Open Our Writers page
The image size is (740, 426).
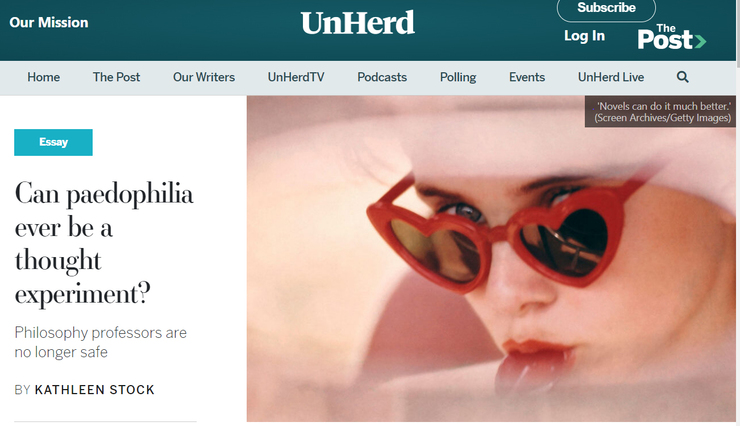pos(204,77)
